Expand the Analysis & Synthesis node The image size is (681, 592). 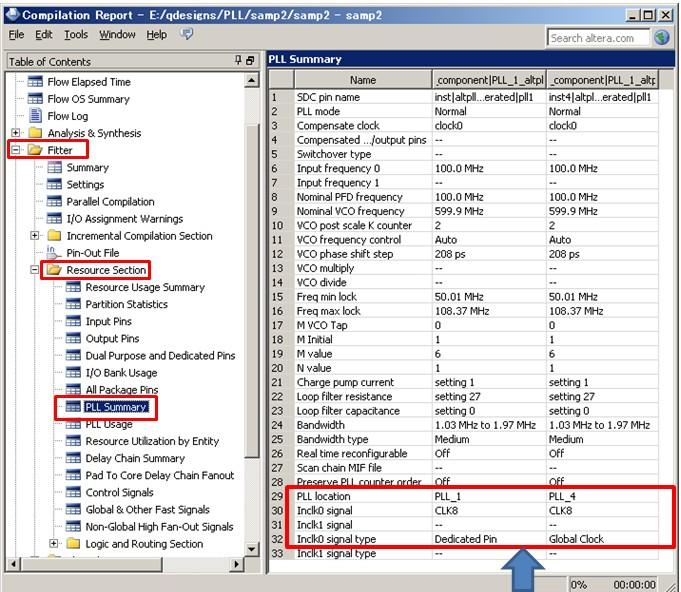(16, 133)
